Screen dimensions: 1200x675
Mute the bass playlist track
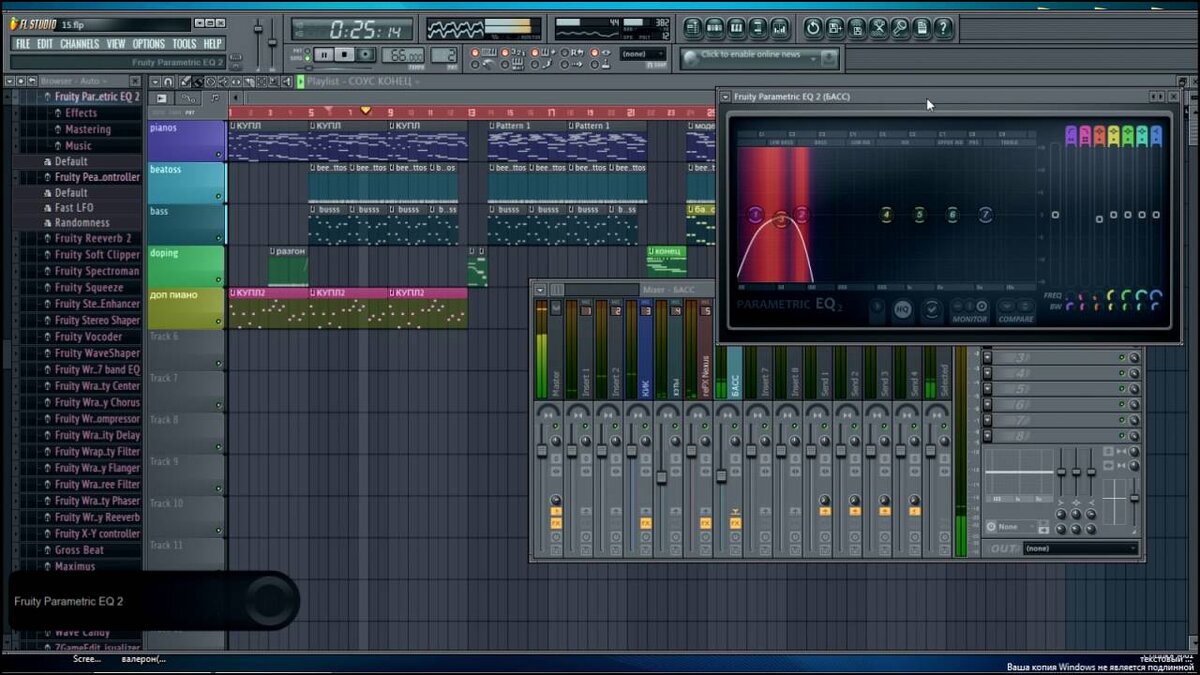coord(218,238)
